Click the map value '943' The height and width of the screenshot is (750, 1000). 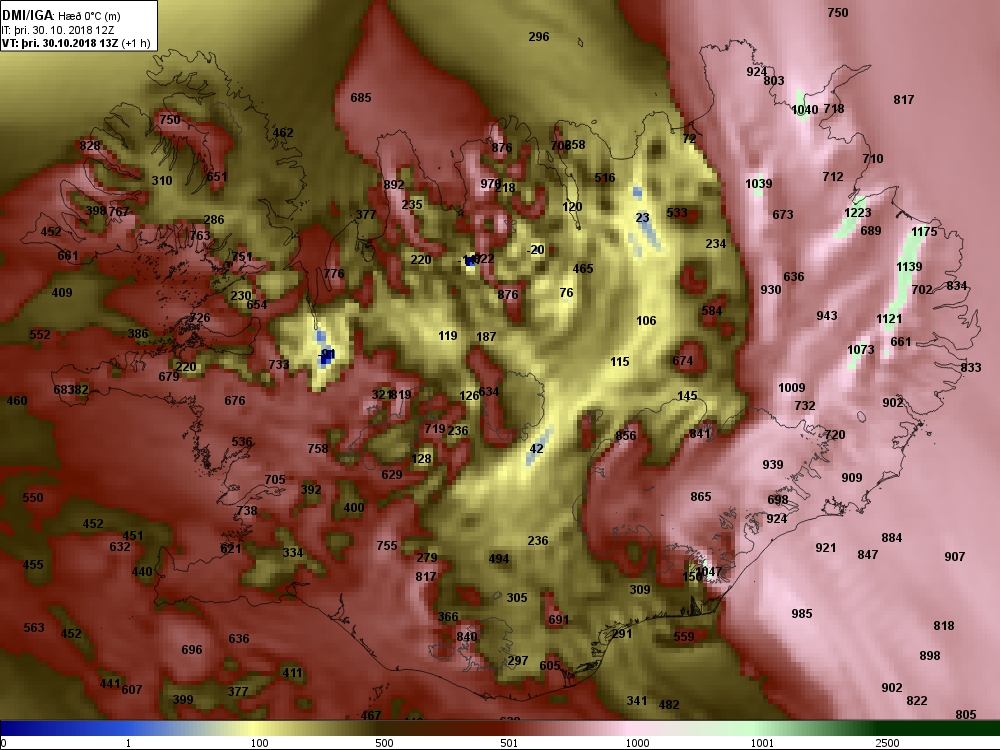point(827,316)
